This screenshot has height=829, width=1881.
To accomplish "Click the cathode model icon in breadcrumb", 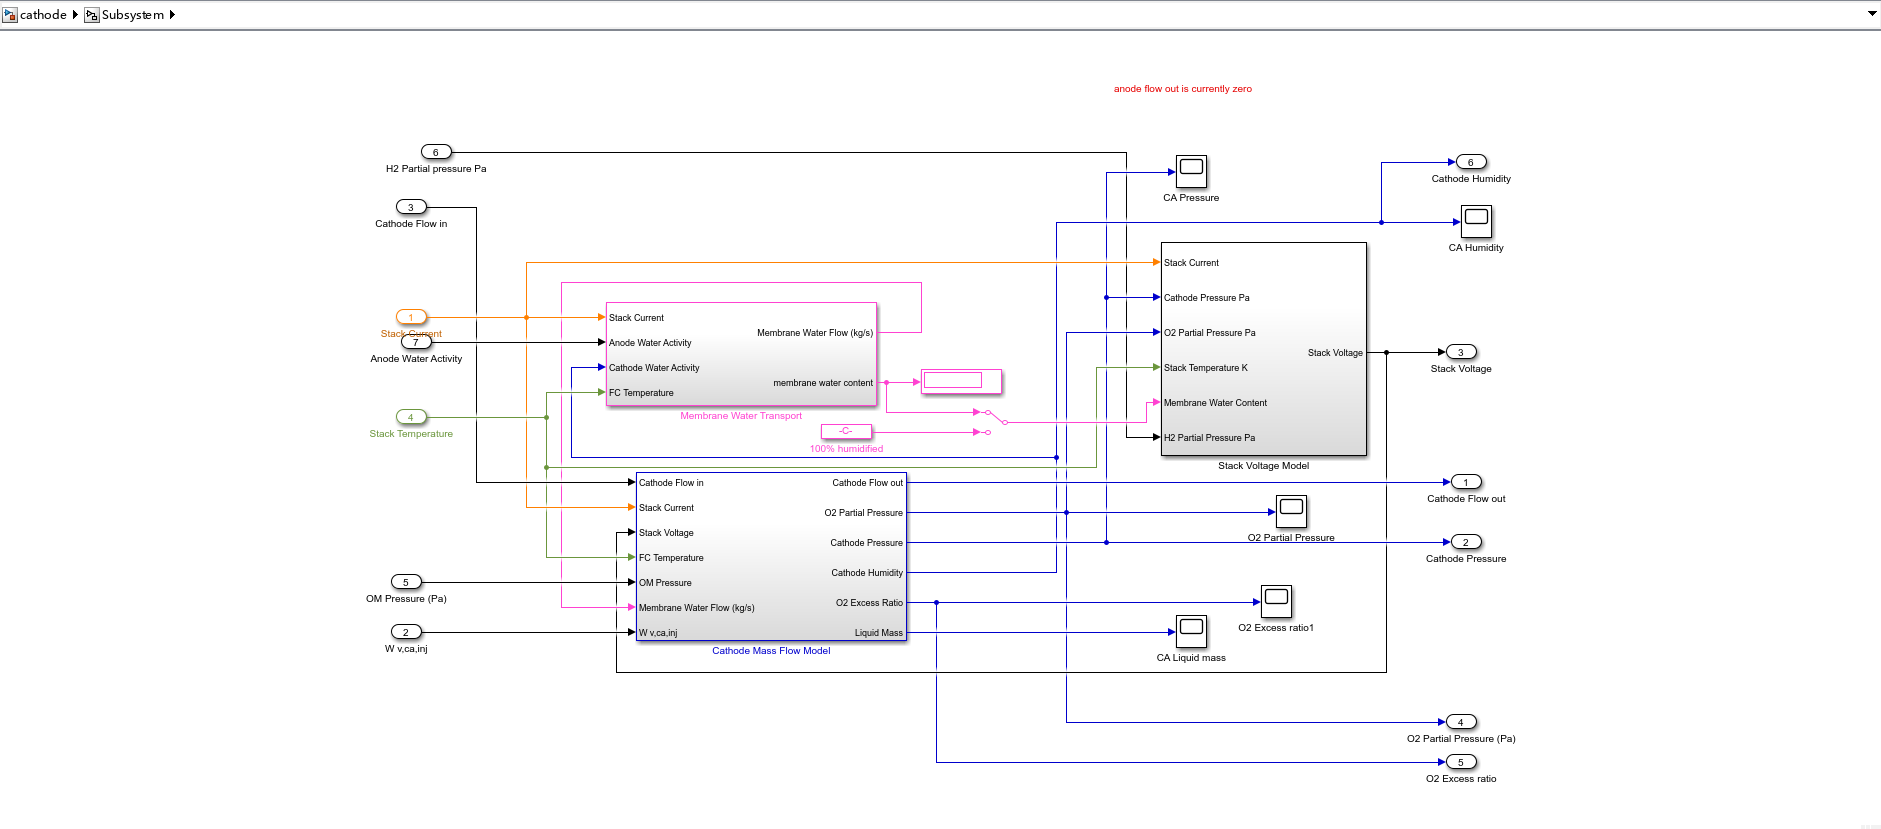I will pyautogui.click(x=10, y=15).
